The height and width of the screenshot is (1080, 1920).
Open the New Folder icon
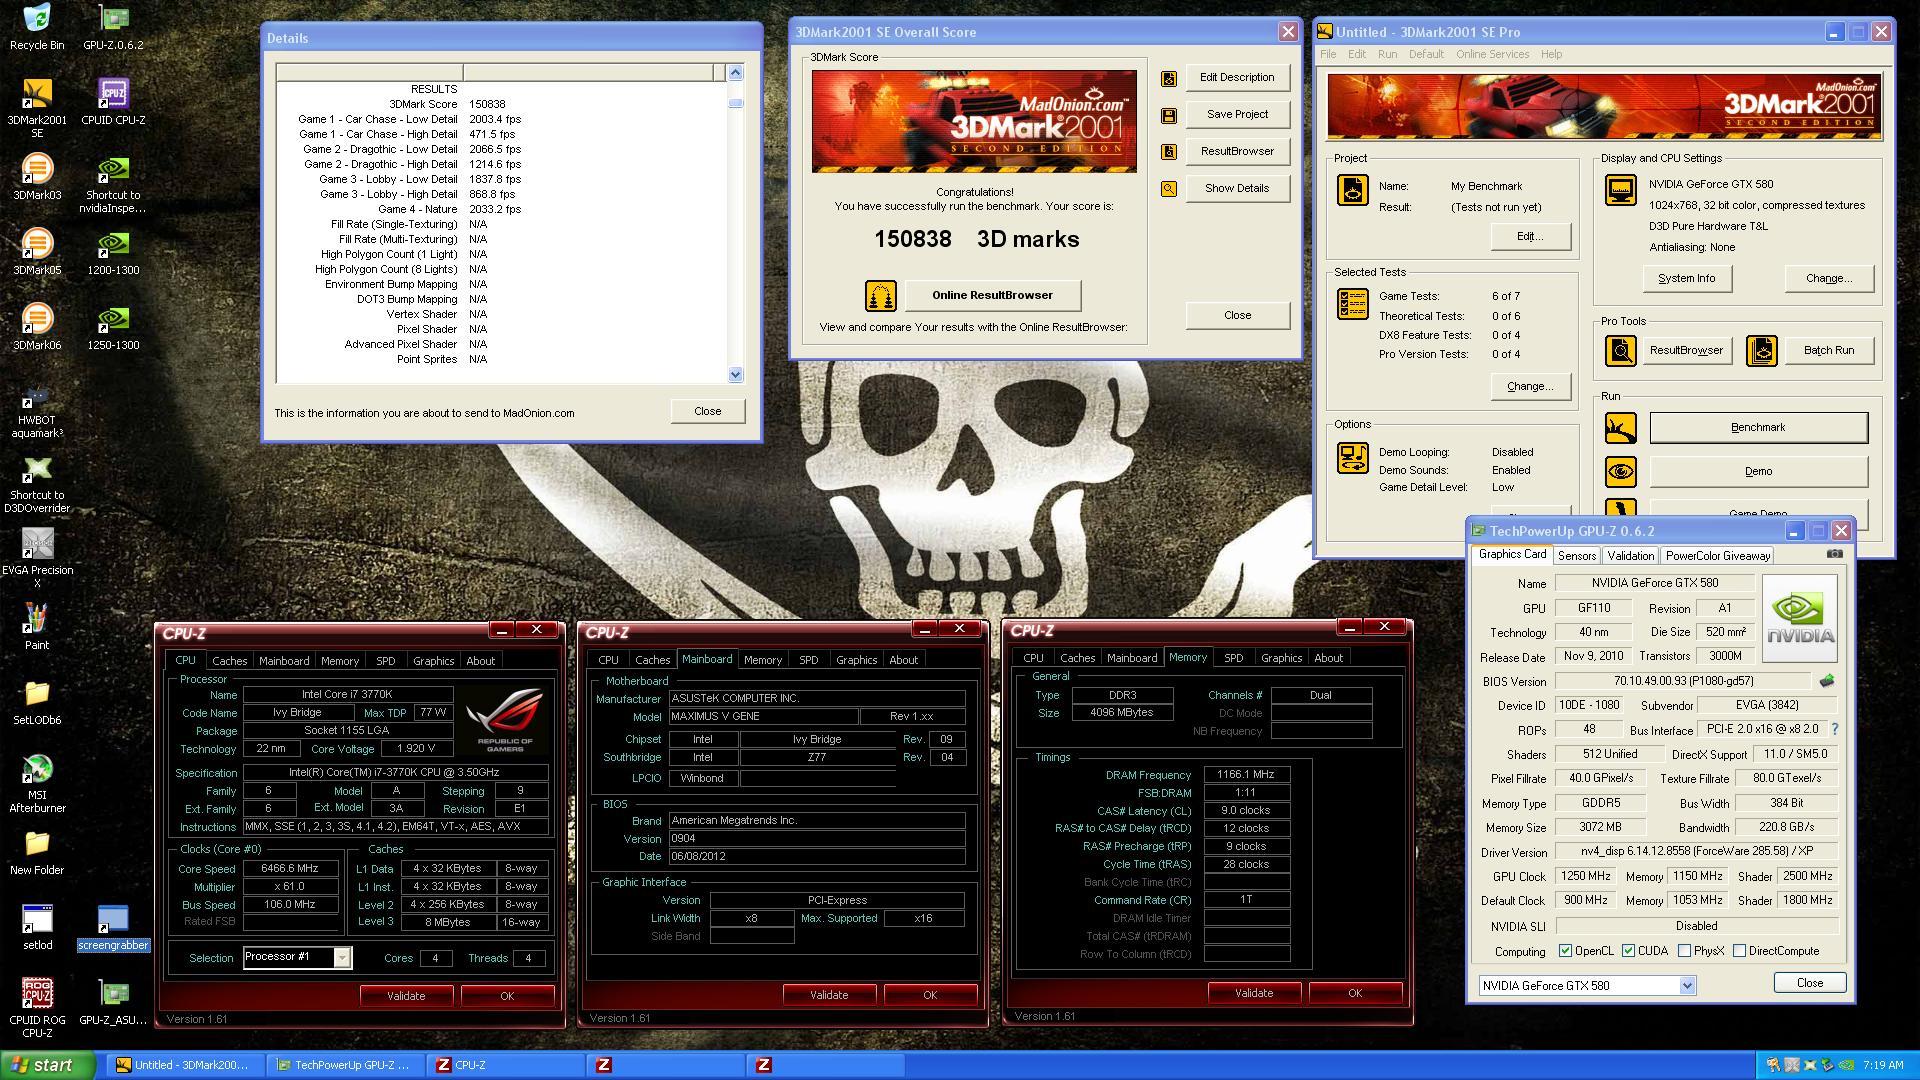pos(37,852)
